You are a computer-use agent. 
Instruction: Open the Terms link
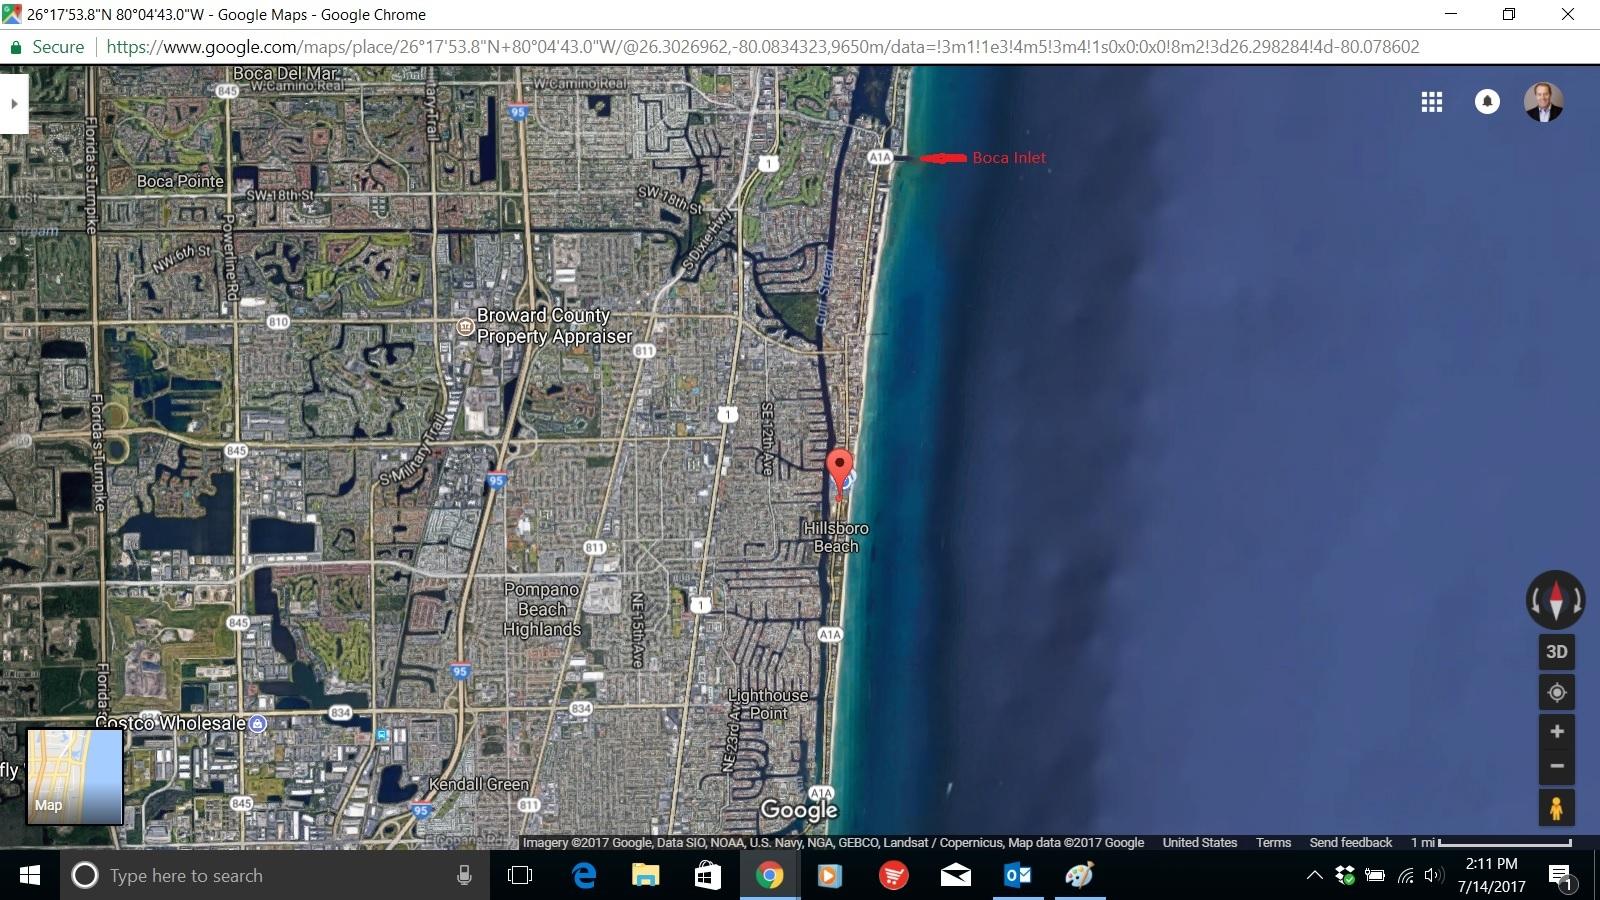pos(1273,843)
